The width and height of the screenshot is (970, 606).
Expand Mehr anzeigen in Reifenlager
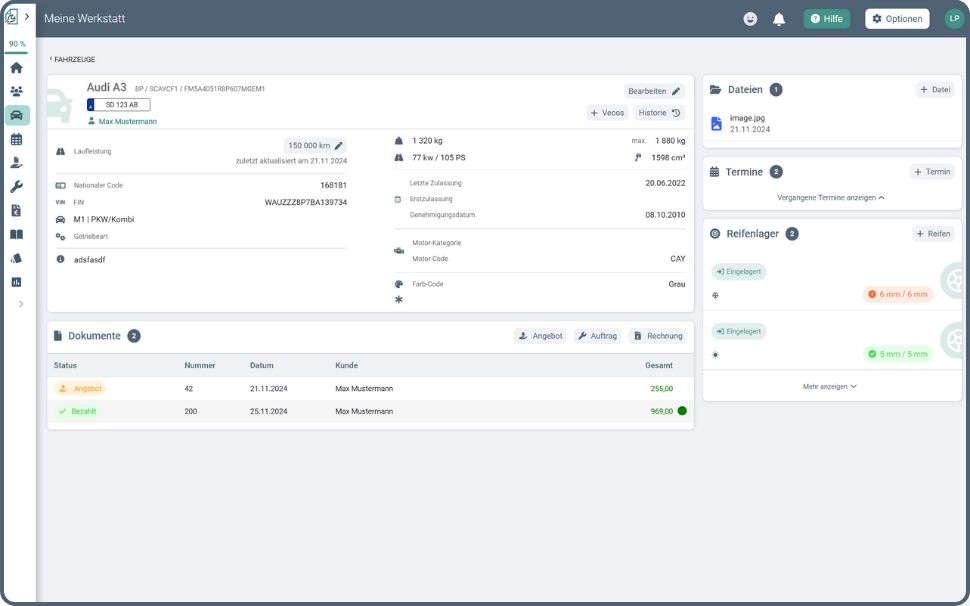(x=831, y=386)
